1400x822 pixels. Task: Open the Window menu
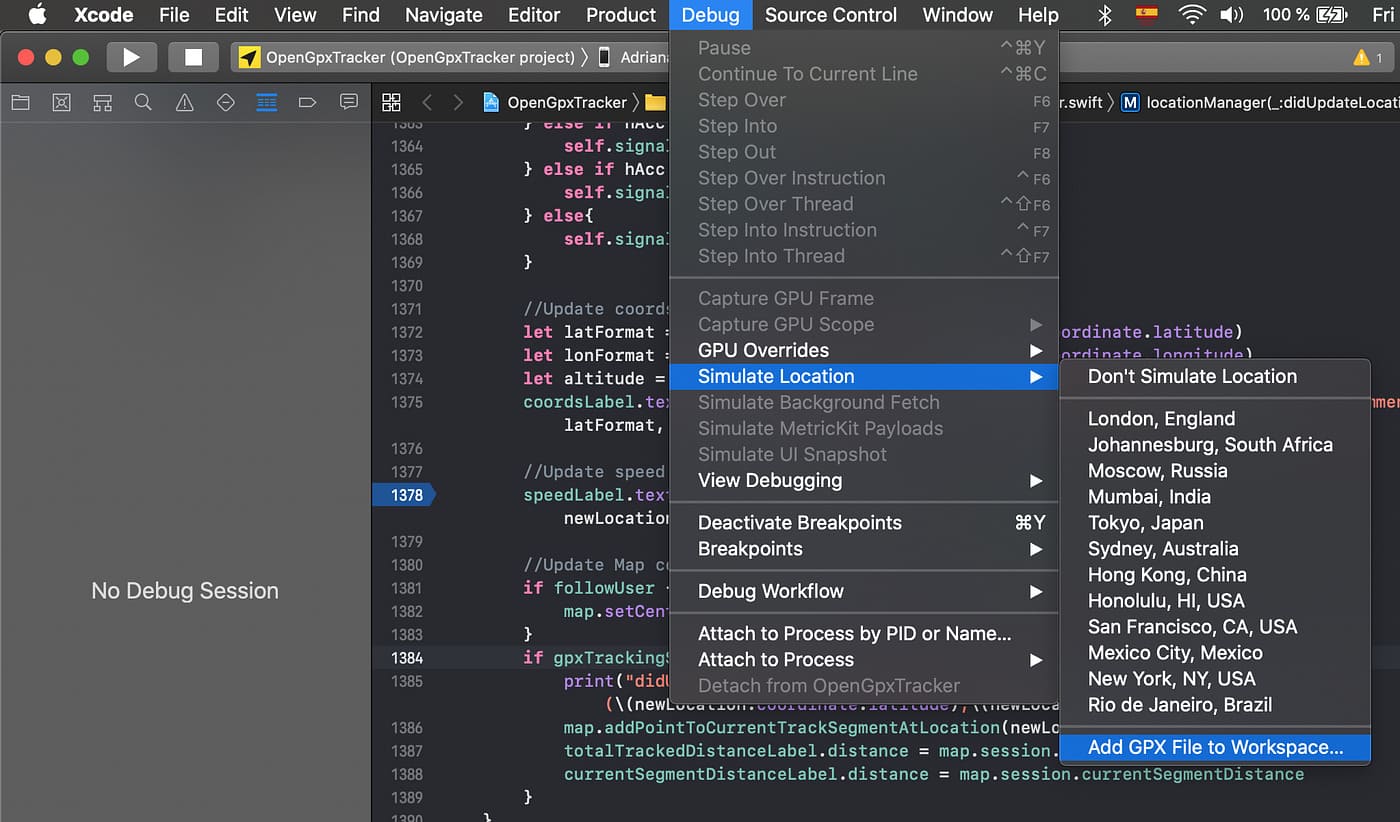click(957, 14)
